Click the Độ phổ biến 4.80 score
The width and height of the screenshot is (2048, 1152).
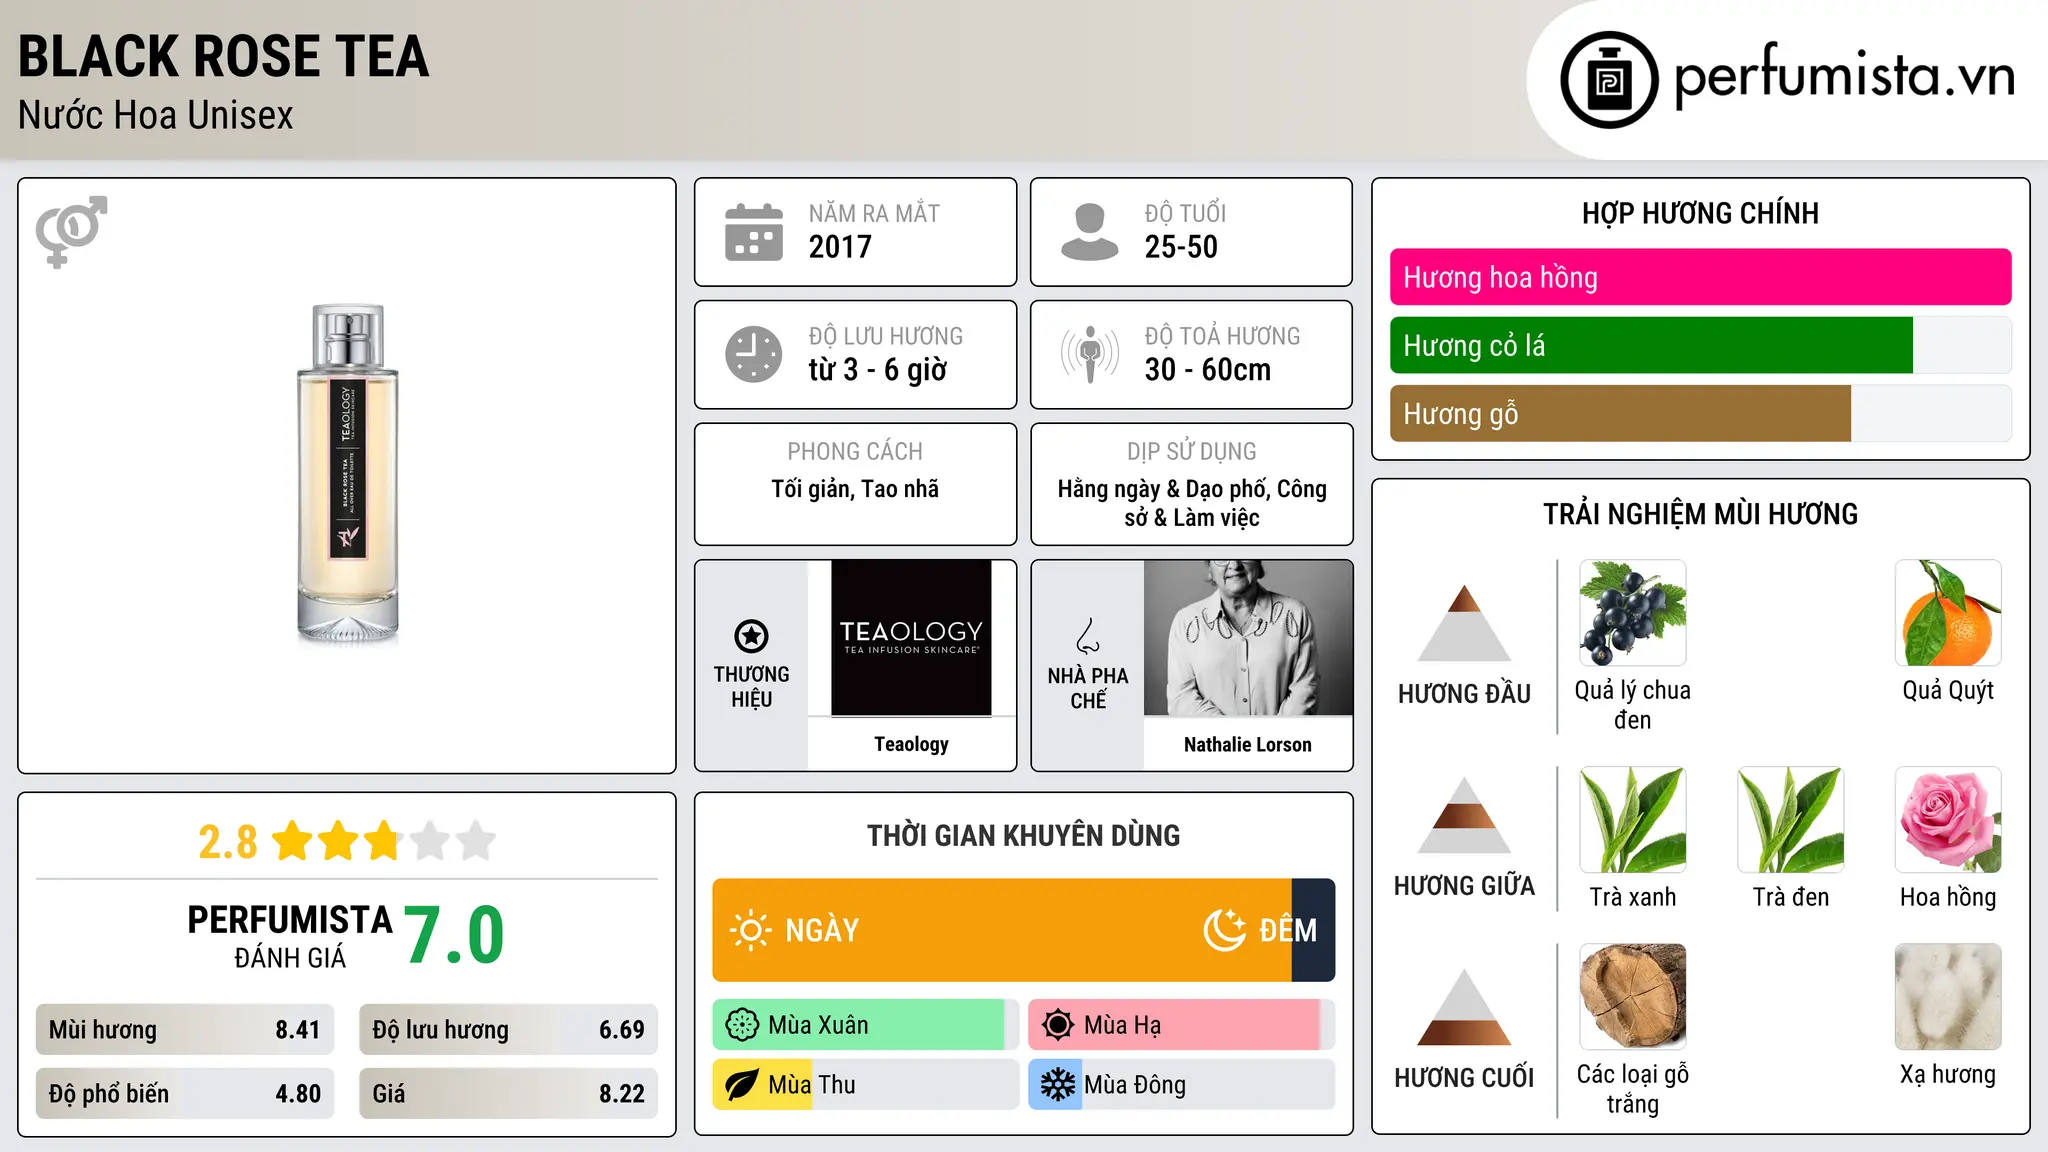click(185, 1094)
